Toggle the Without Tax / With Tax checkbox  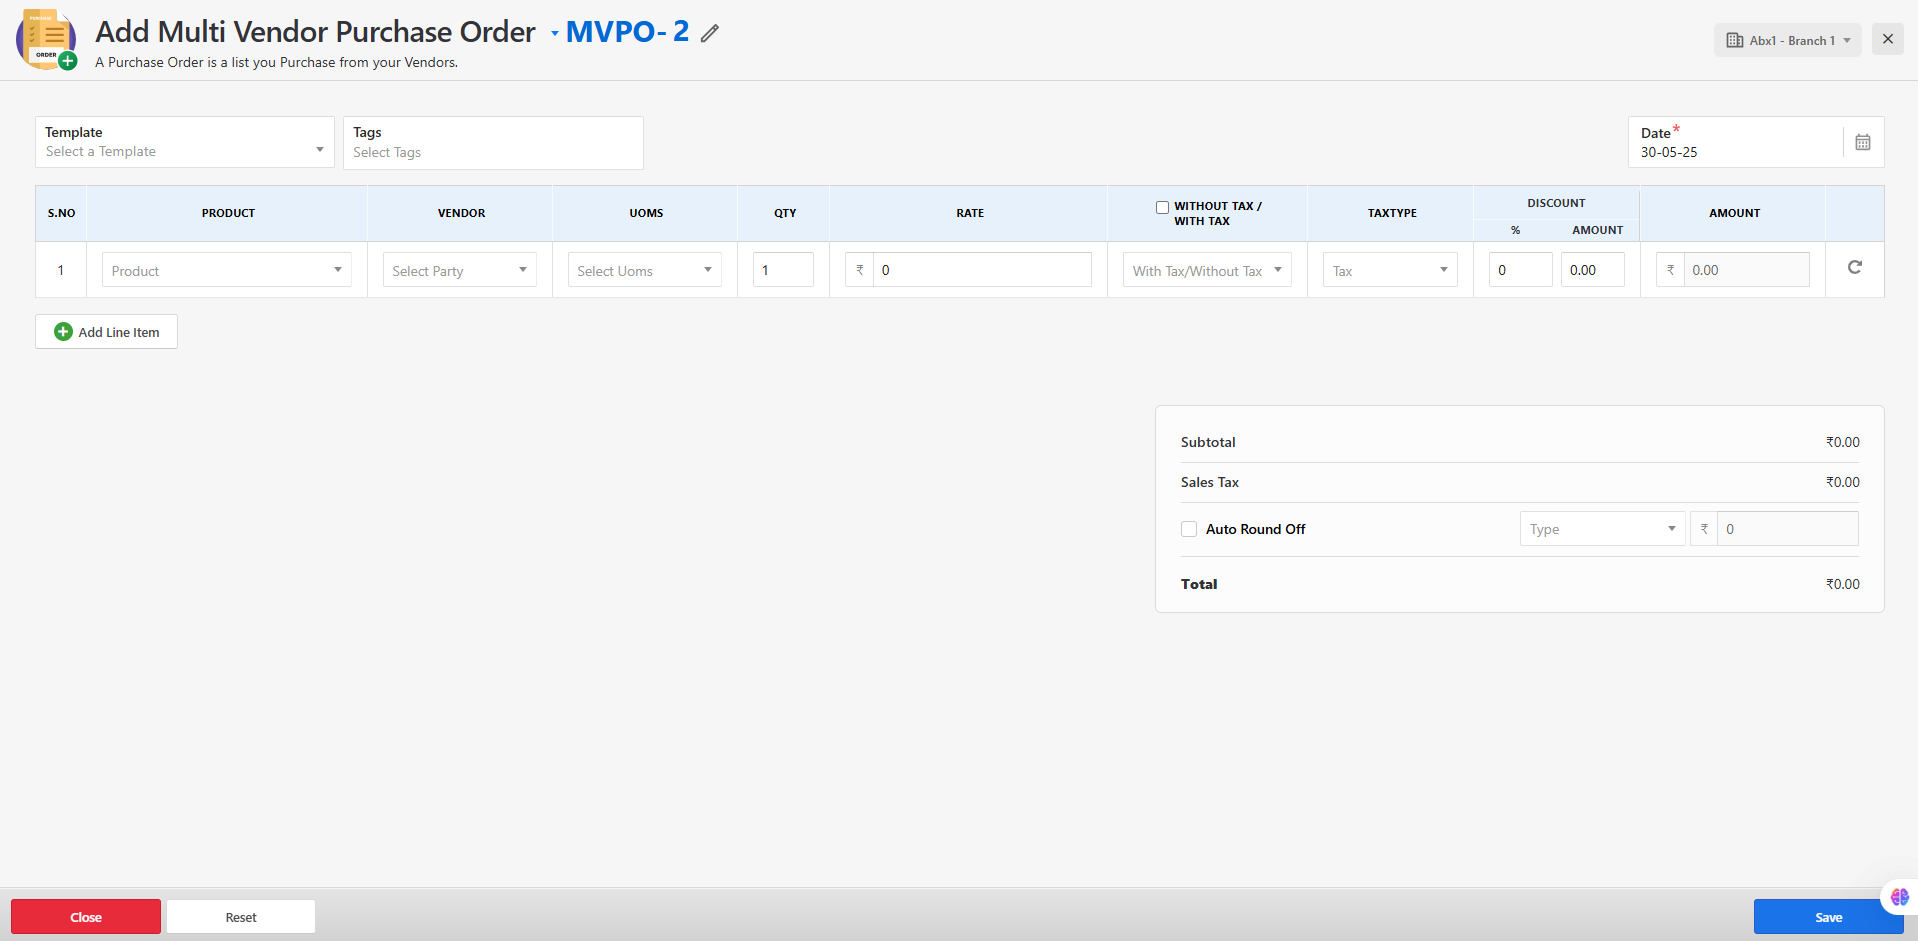point(1162,207)
